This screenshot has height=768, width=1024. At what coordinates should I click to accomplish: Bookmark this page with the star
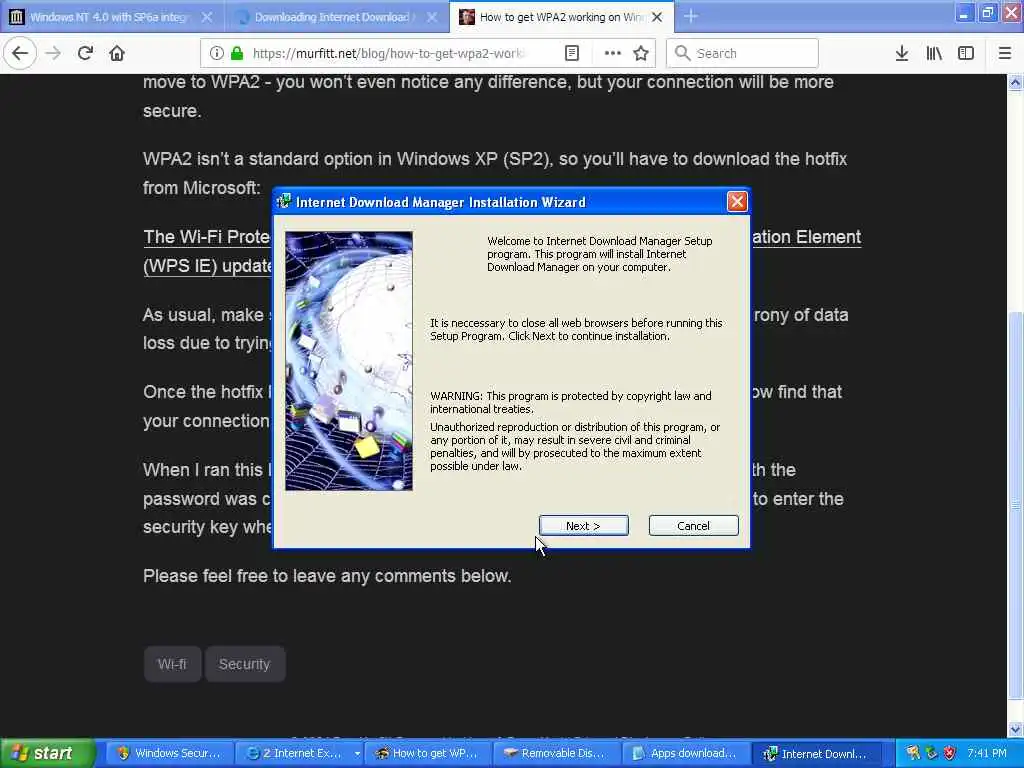pyautogui.click(x=641, y=54)
